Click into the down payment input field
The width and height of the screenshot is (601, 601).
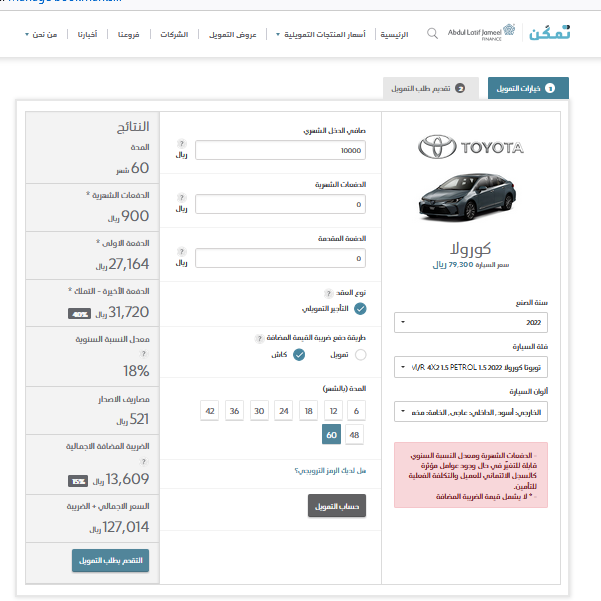tap(280, 258)
